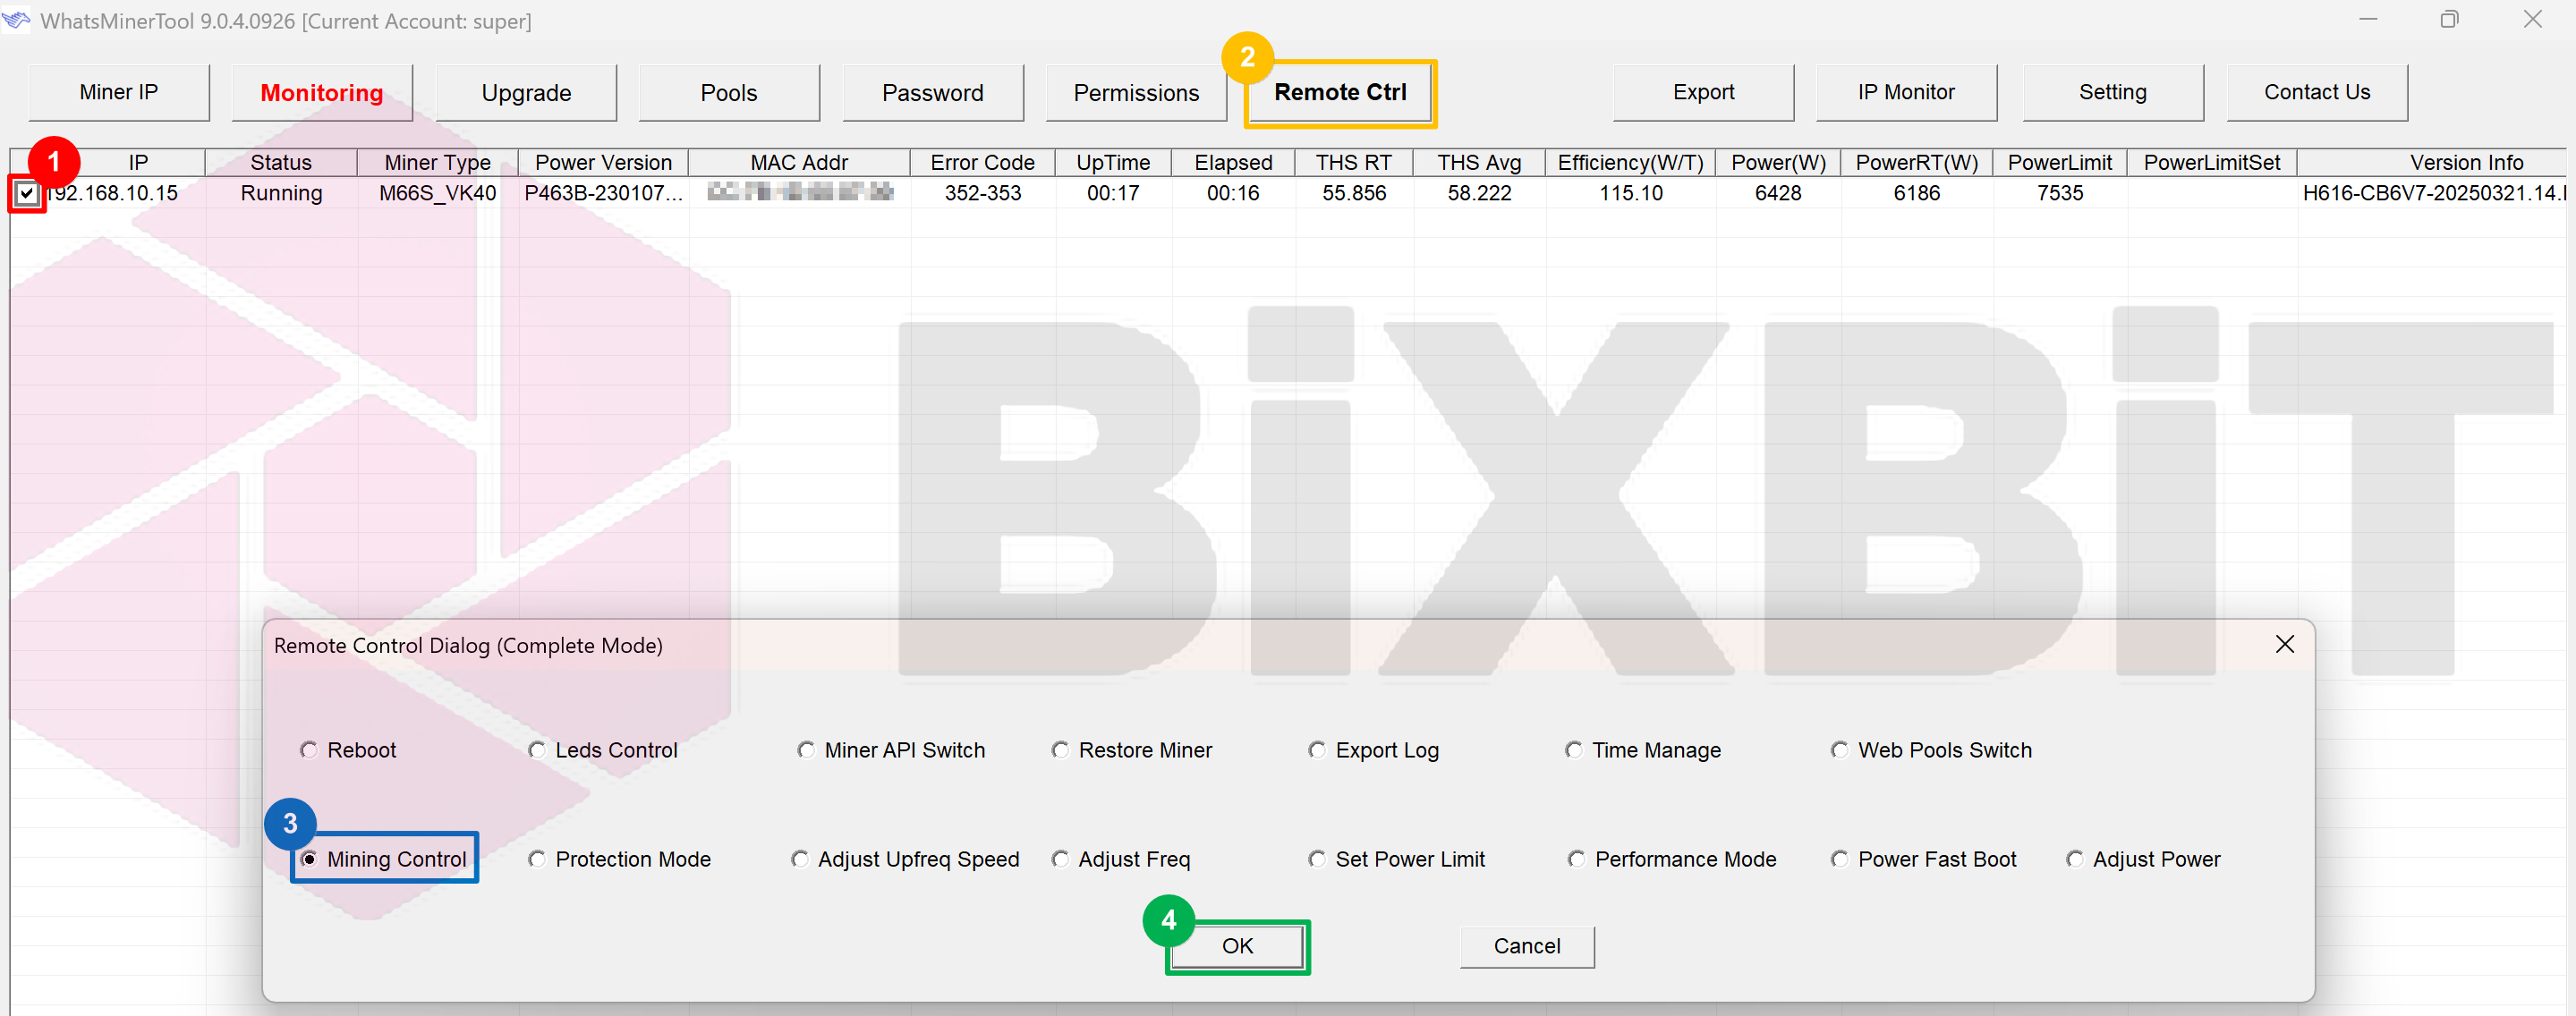Click the THS Avg column header

click(1479, 162)
